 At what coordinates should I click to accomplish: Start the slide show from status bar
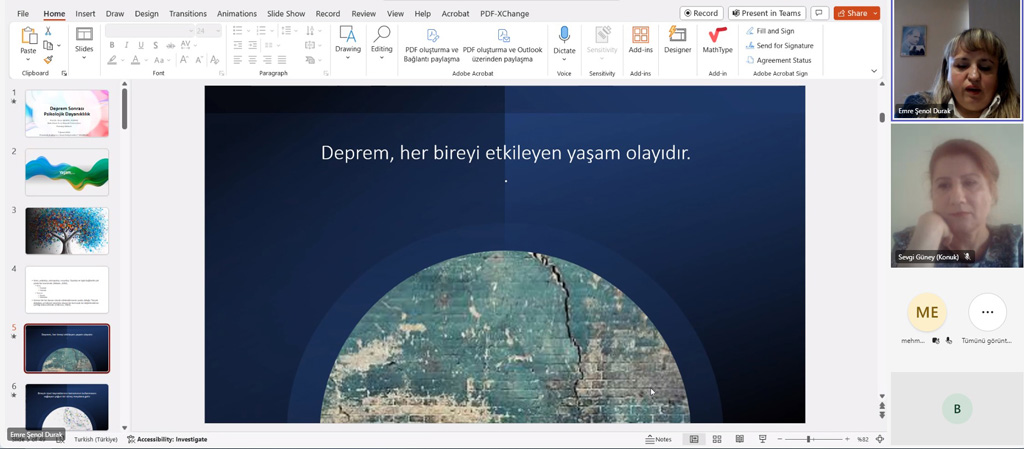[762, 439]
